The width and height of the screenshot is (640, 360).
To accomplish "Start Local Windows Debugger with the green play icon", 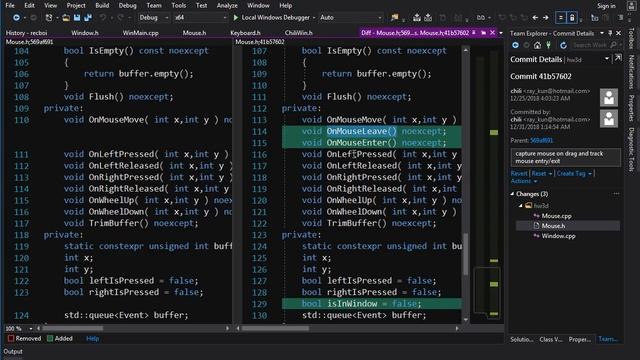I will click(236, 18).
